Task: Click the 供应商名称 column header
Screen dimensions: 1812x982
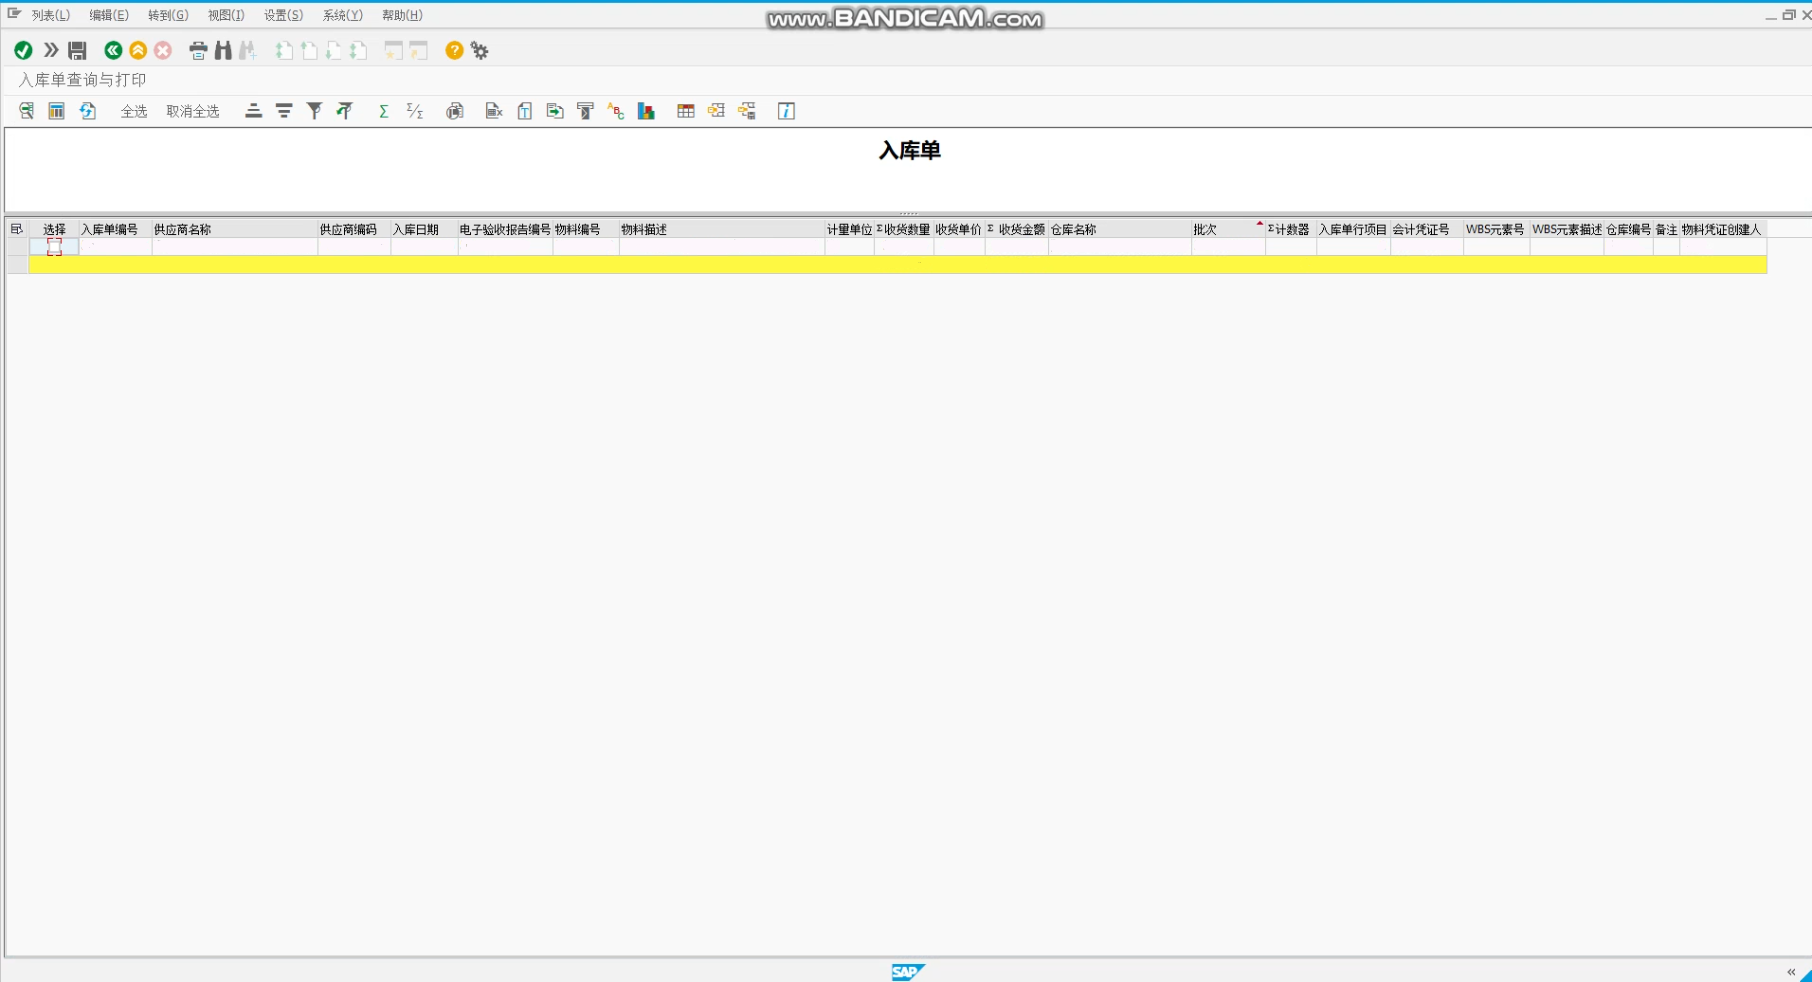Action: 183,230
